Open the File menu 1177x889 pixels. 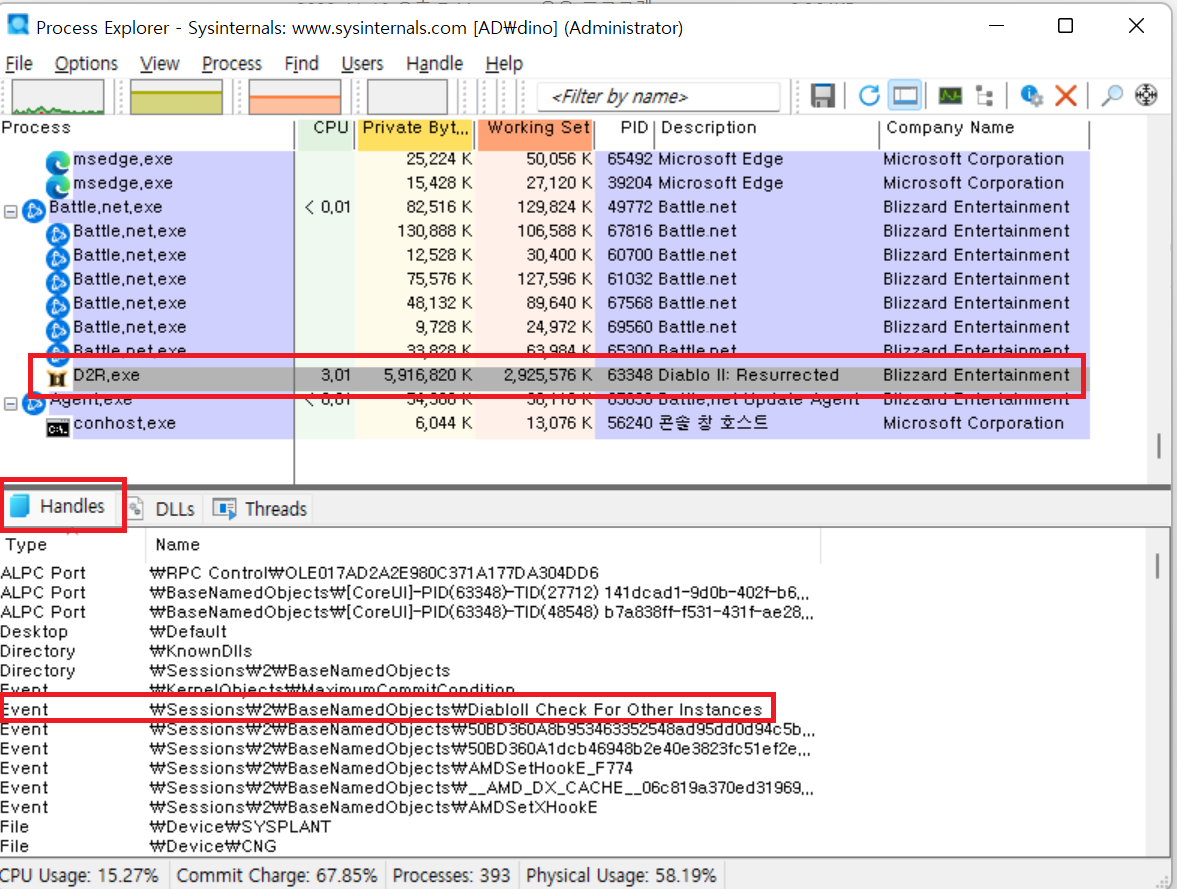(19, 64)
